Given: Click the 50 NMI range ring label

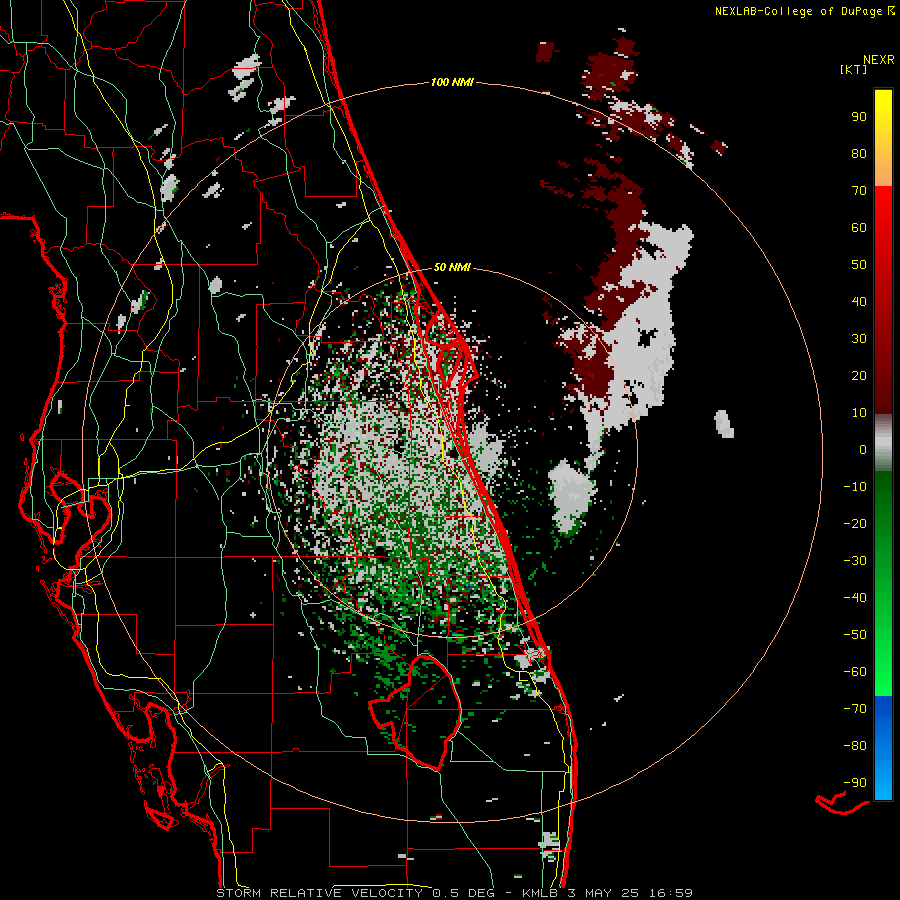Looking at the screenshot, I should (452, 267).
